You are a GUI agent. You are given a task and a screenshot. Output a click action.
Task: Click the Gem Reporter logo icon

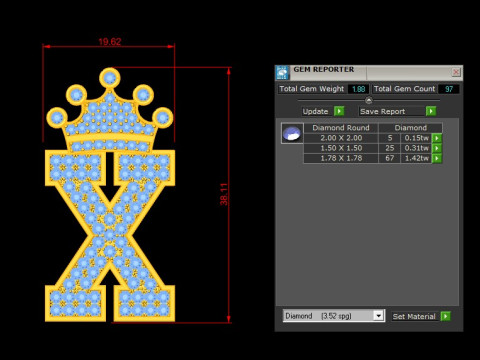[x=282, y=72]
